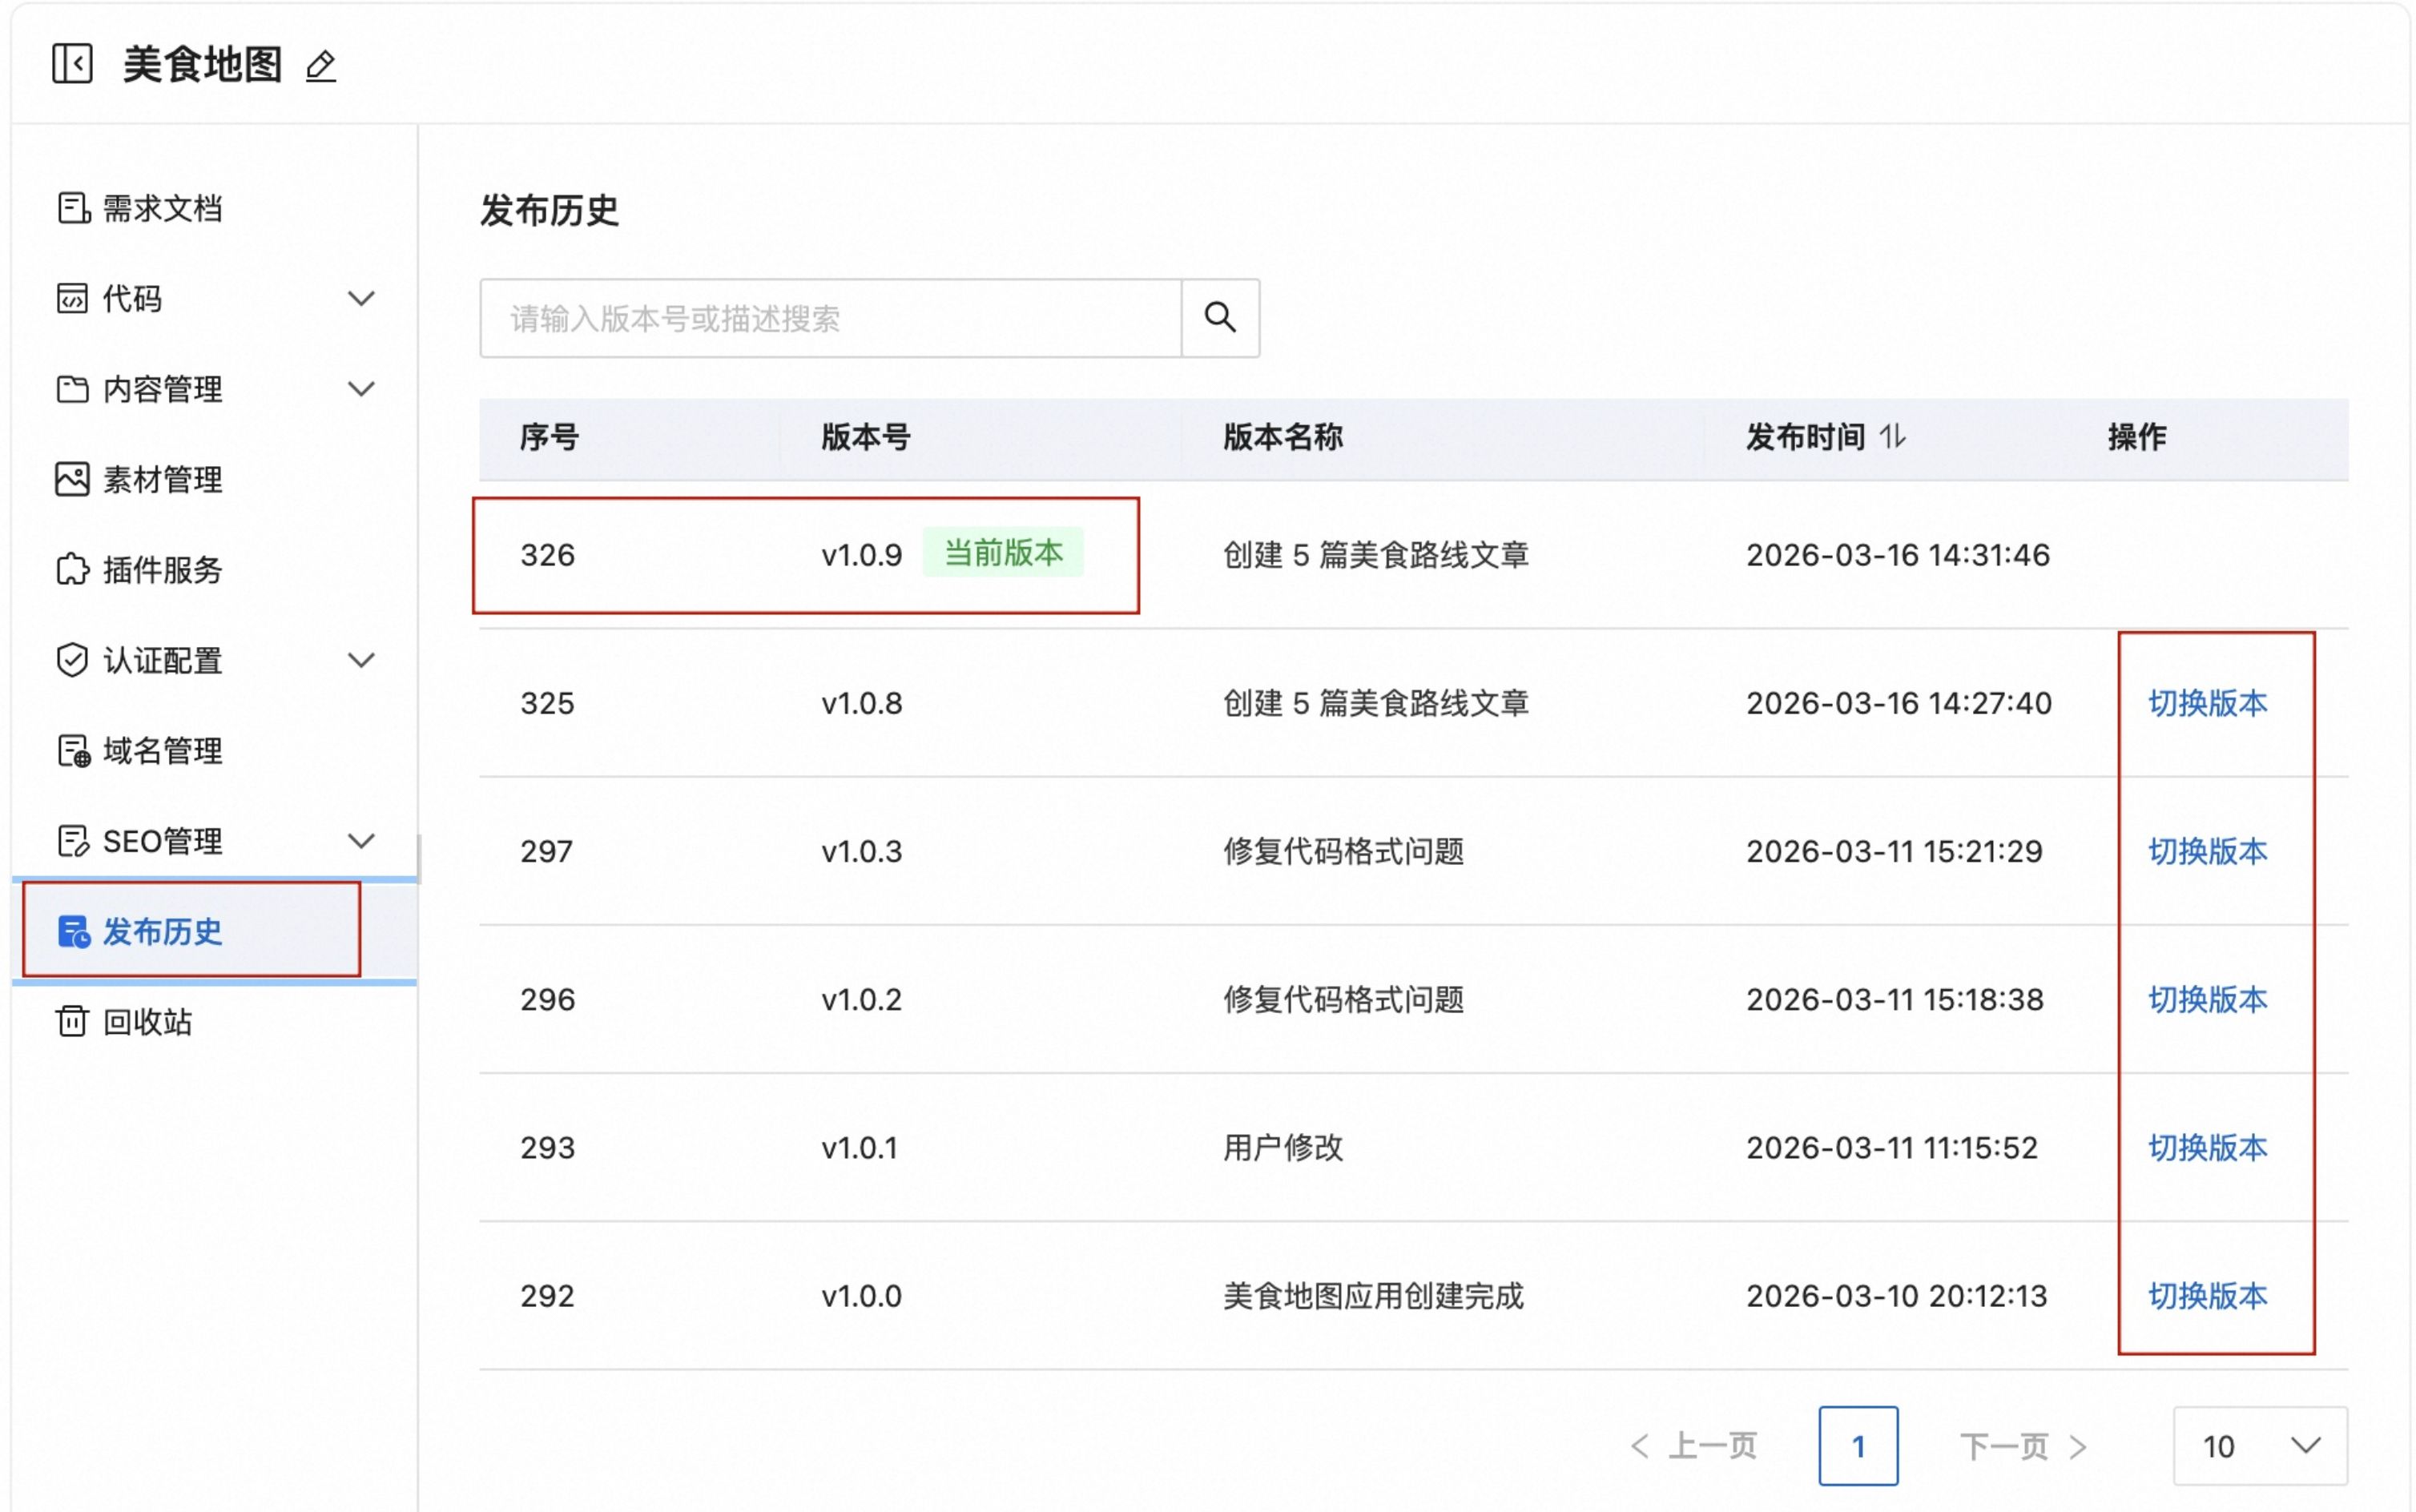Select row number 296
The image size is (2416, 1512).
click(547, 999)
